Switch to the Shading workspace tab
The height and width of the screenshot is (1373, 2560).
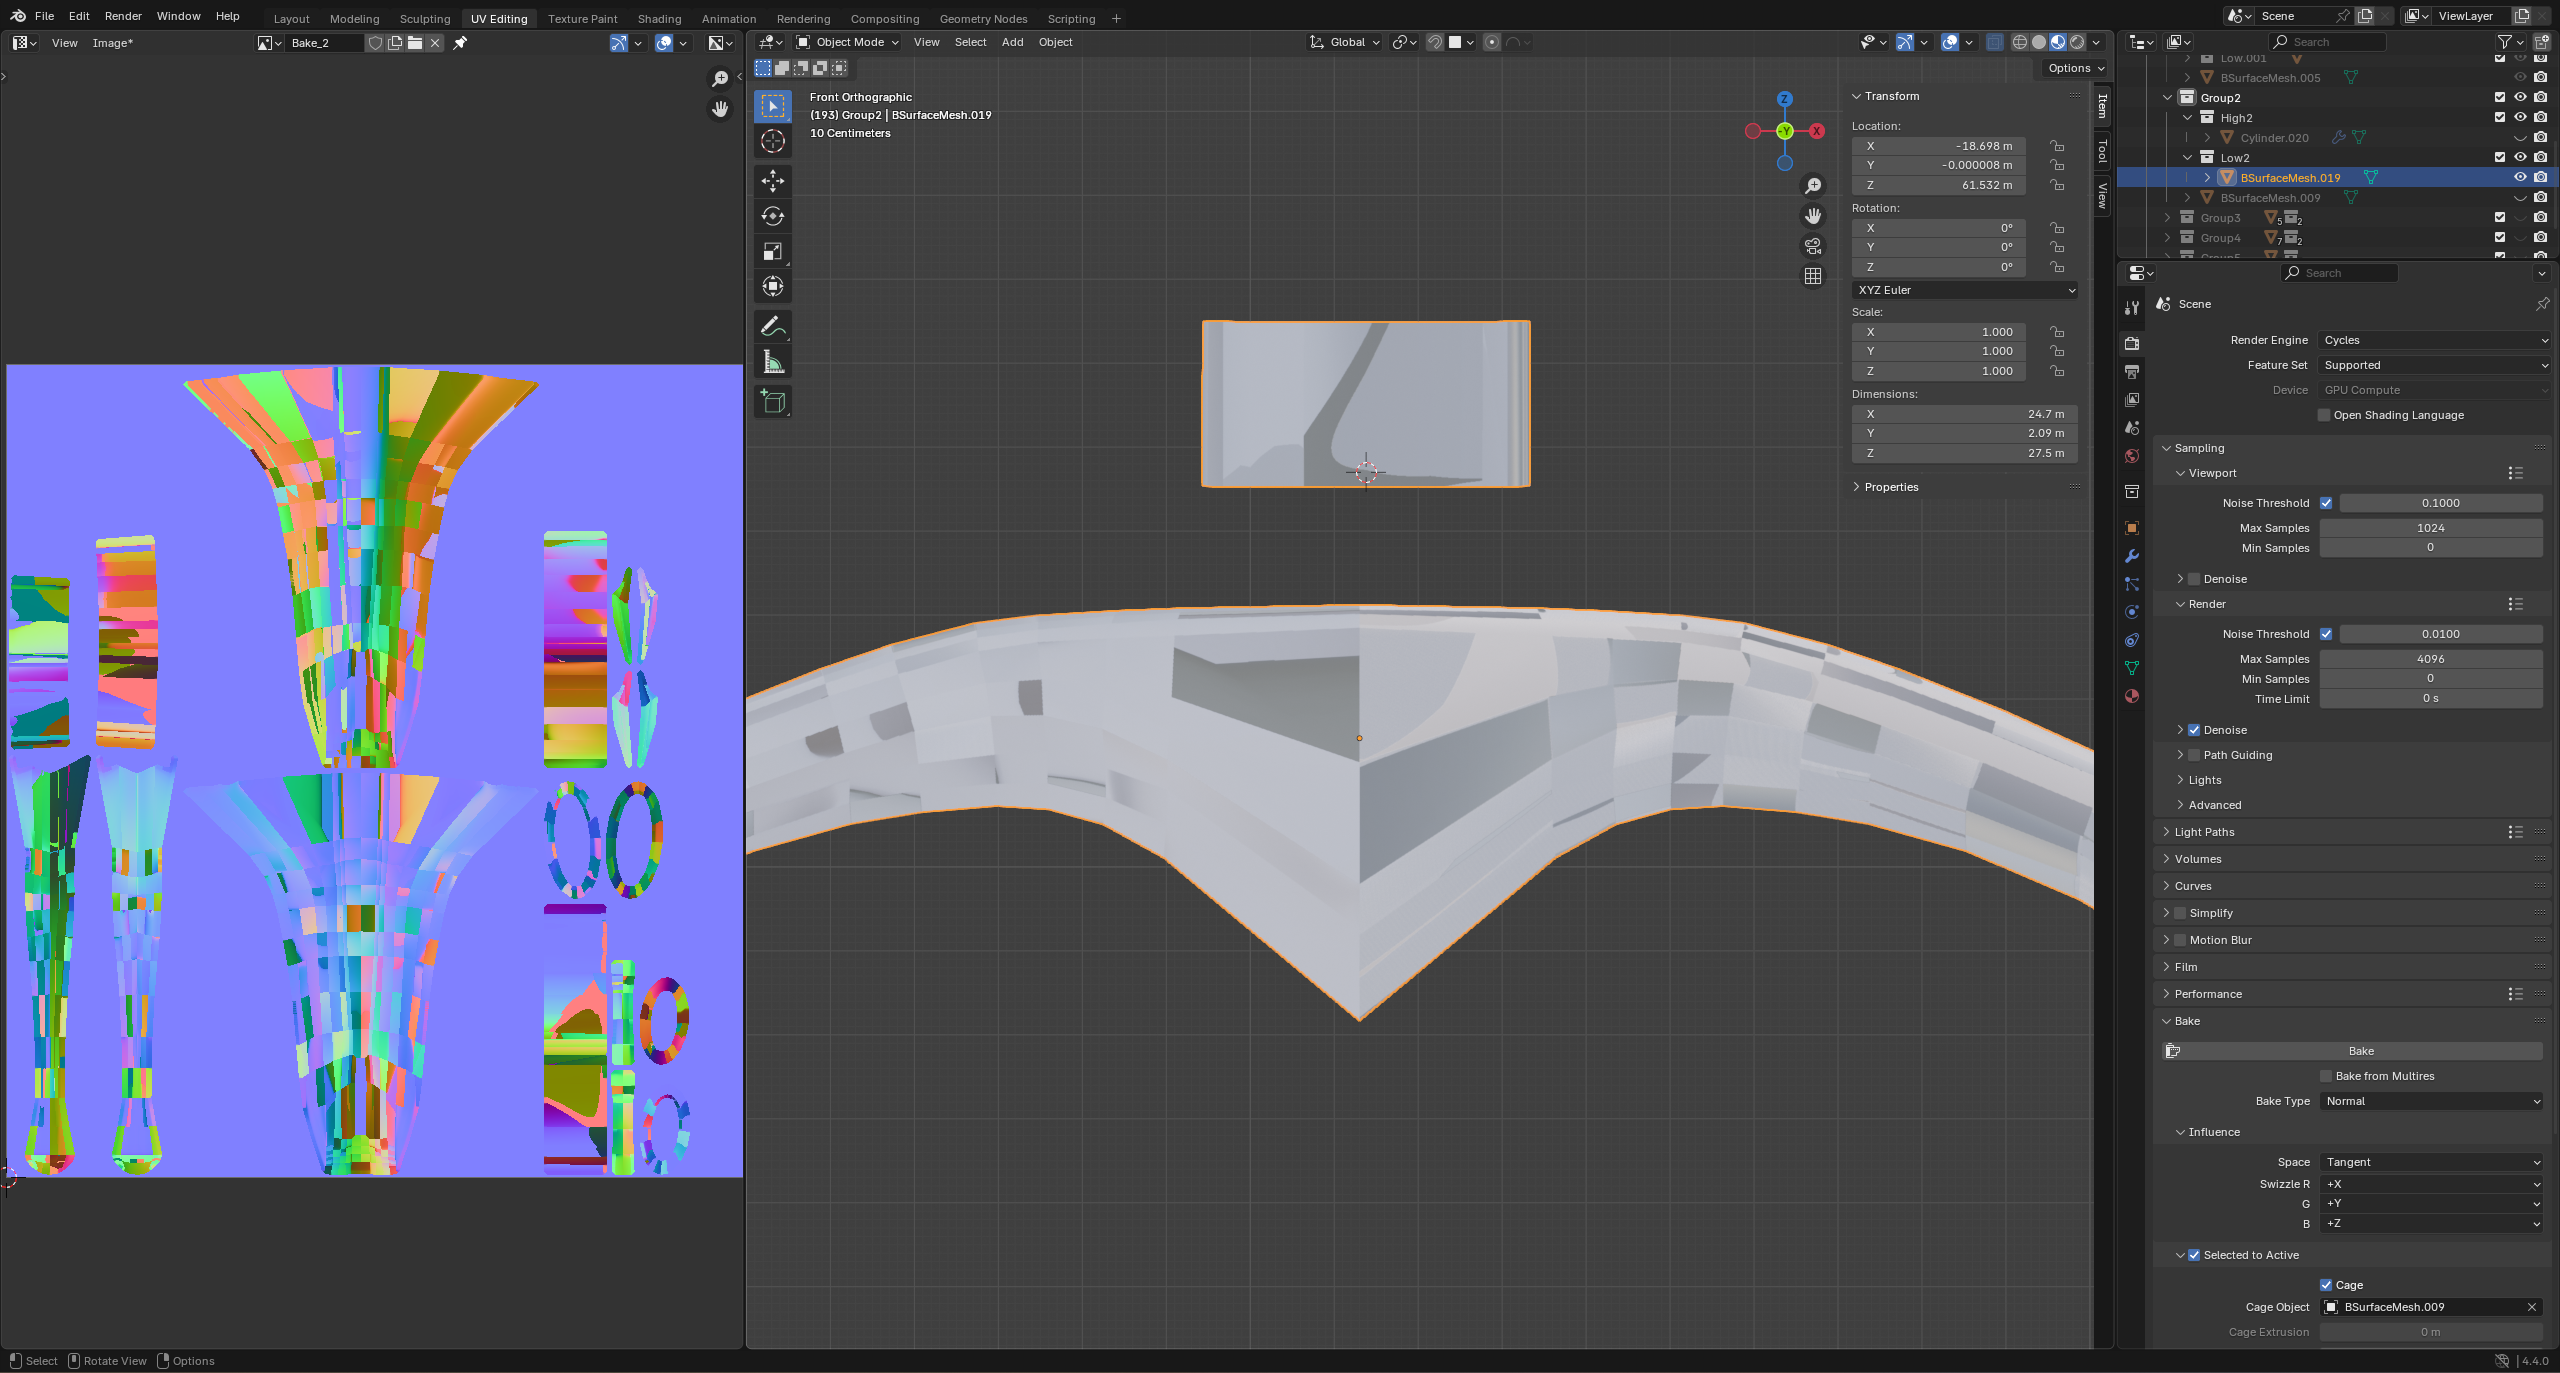tap(659, 18)
